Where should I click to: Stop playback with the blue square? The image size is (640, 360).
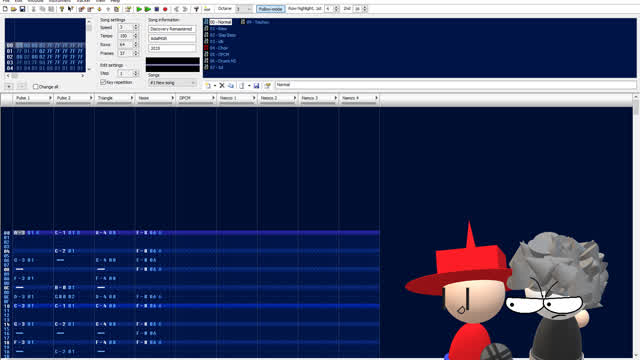pos(156,9)
